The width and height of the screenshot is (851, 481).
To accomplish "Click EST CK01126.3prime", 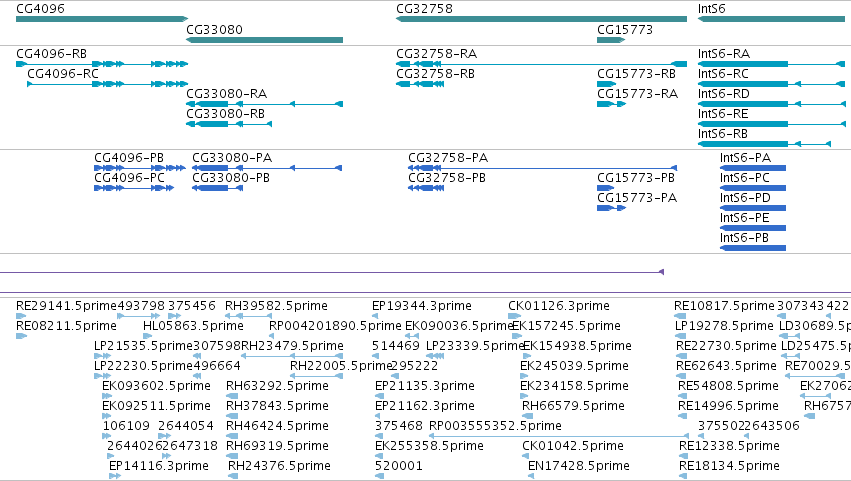I will coord(515,316).
